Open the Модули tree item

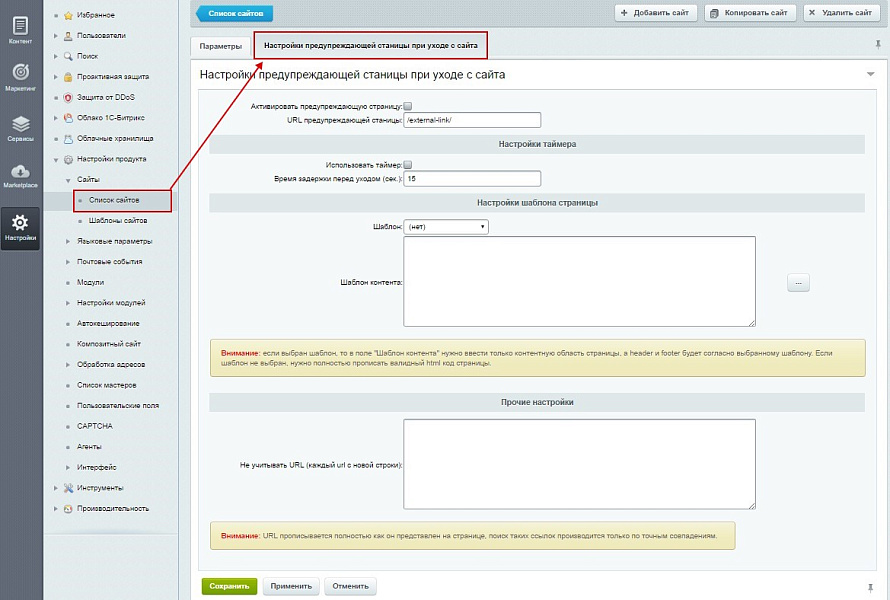(x=90, y=282)
